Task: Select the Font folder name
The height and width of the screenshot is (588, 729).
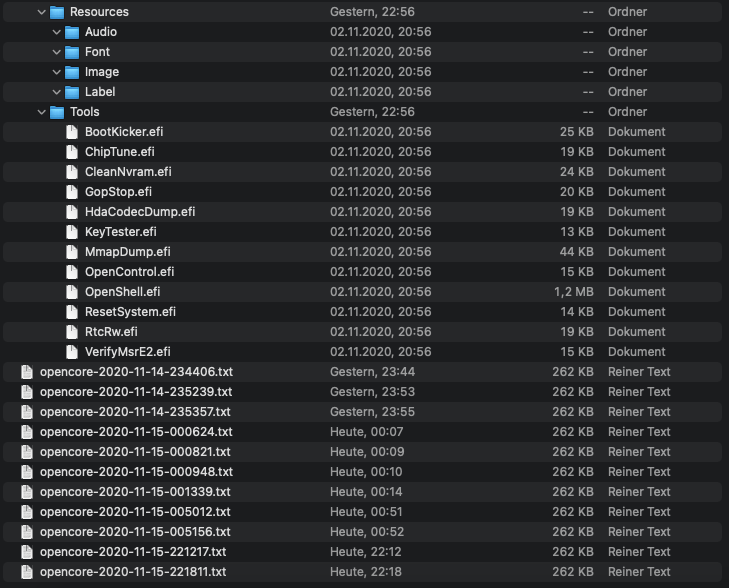Action: coord(97,52)
